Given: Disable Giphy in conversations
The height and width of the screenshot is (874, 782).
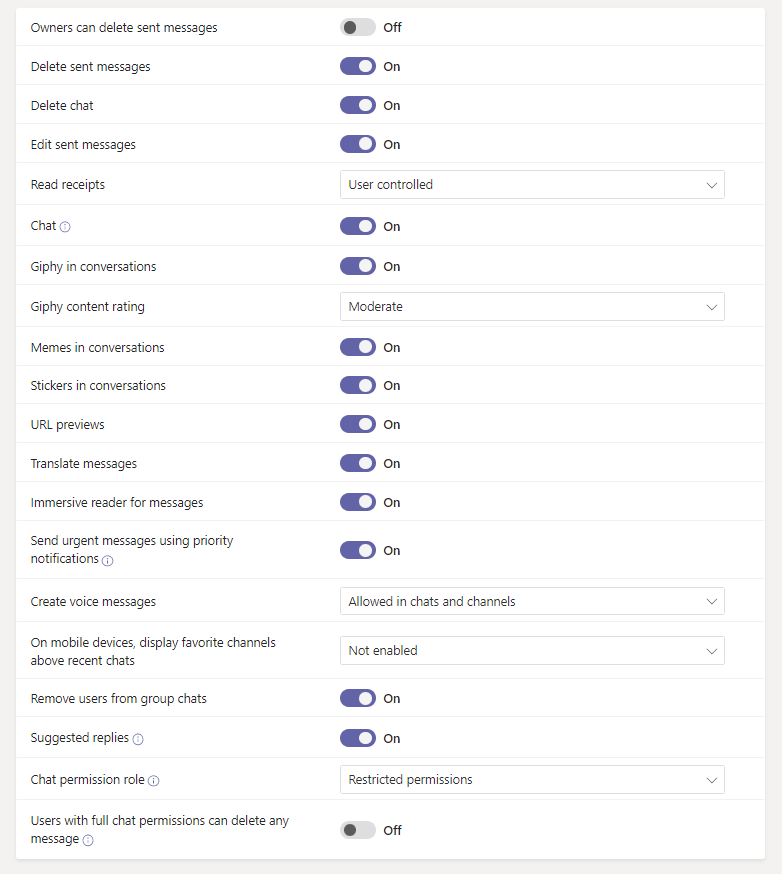Looking at the screenshot, I should pos(358,266).
